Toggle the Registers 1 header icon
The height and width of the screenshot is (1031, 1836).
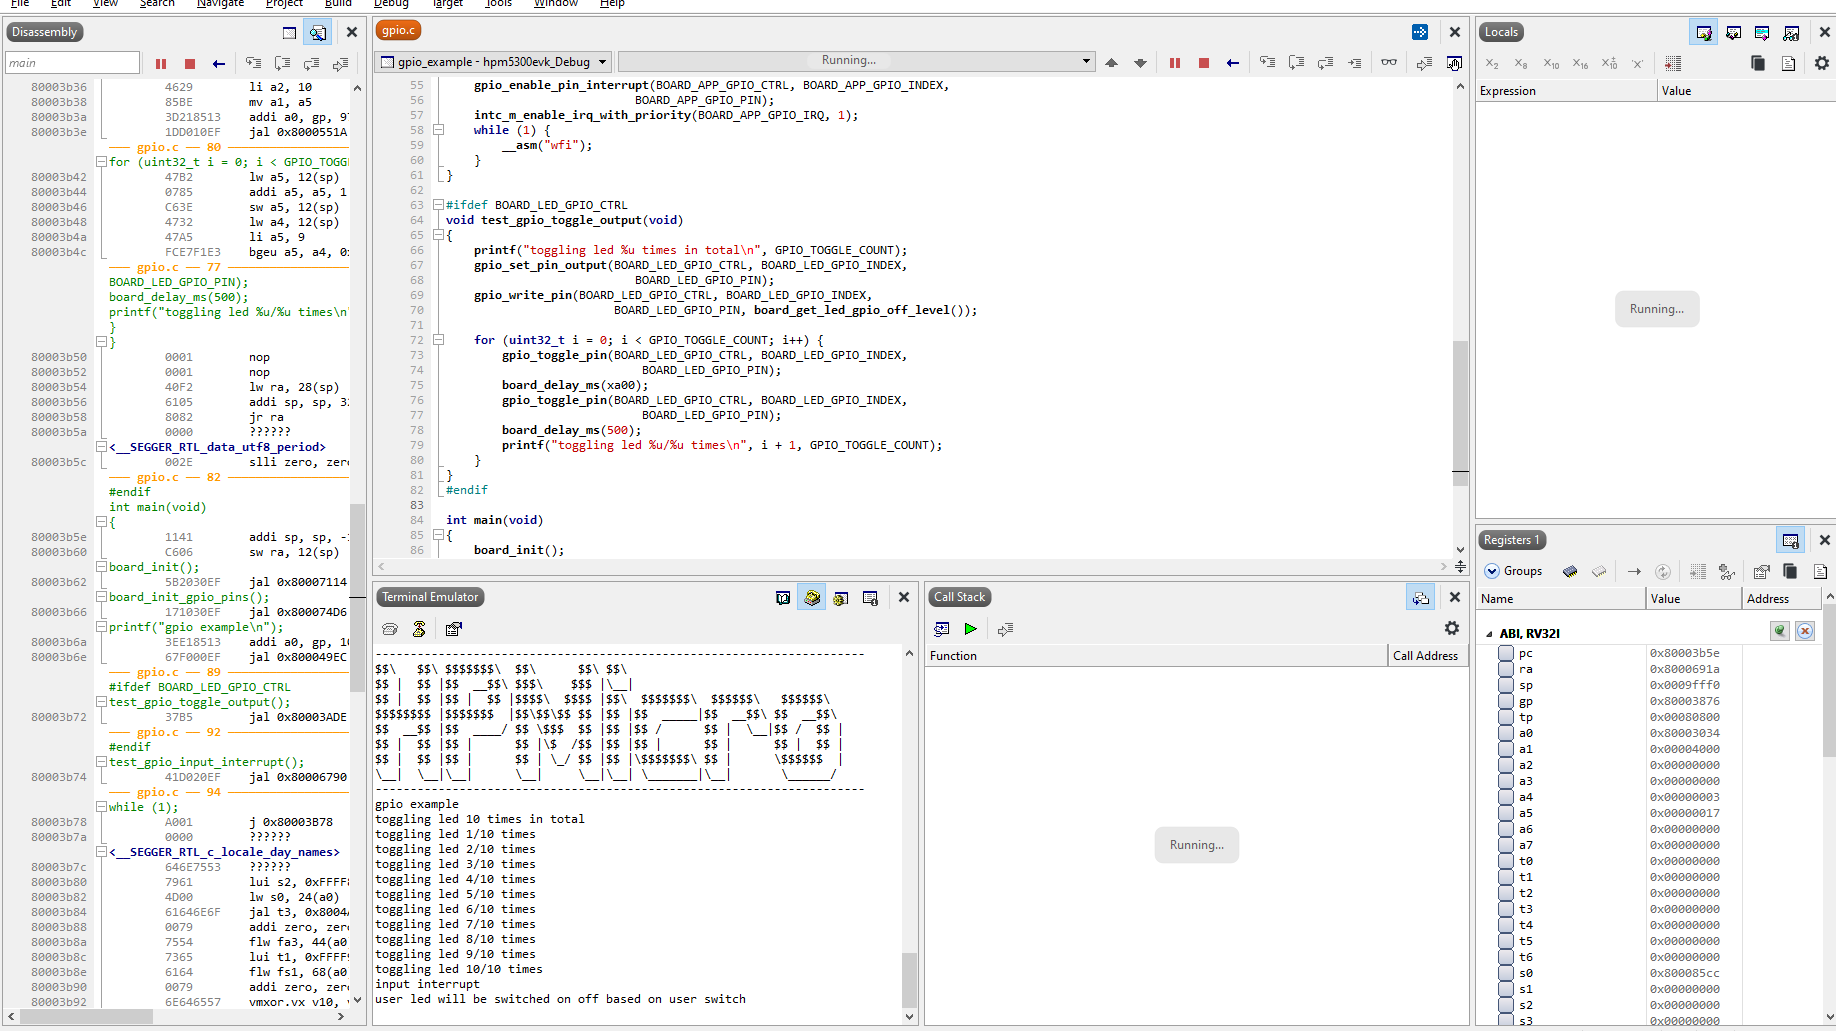[x=1791, y=541]
